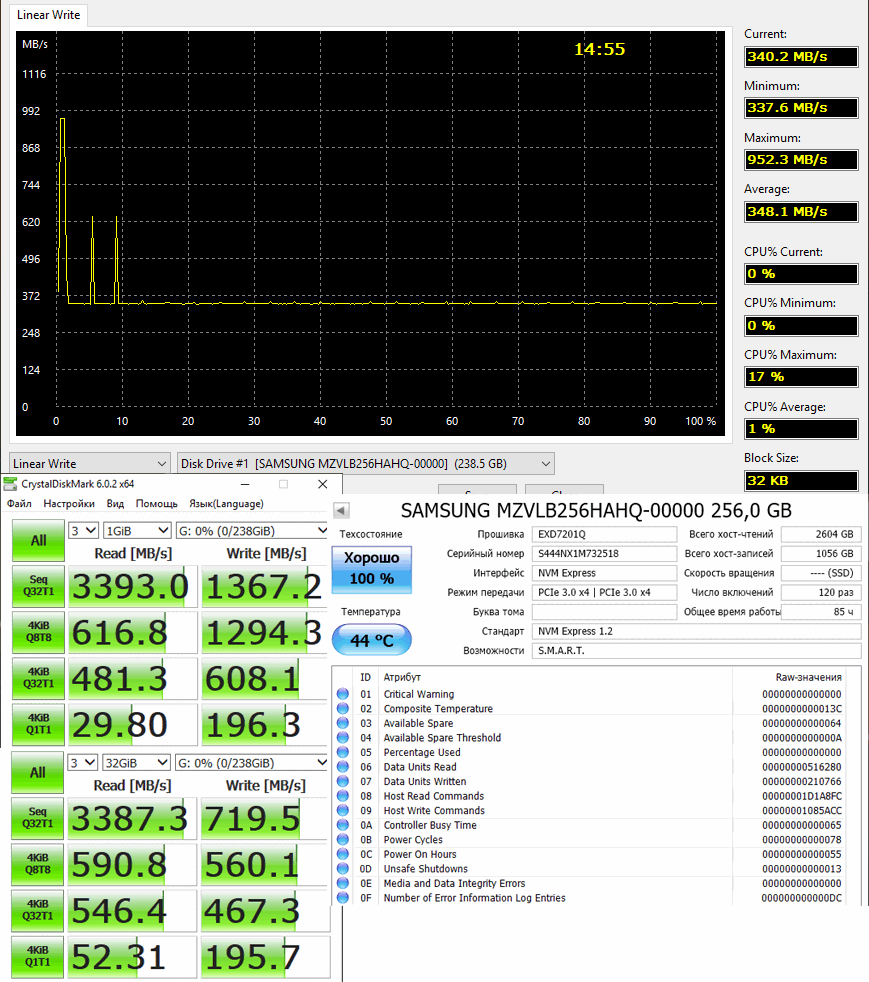Click the Raw-значения column header
This screenshot has height=982, width=869.
pos(808,677)
